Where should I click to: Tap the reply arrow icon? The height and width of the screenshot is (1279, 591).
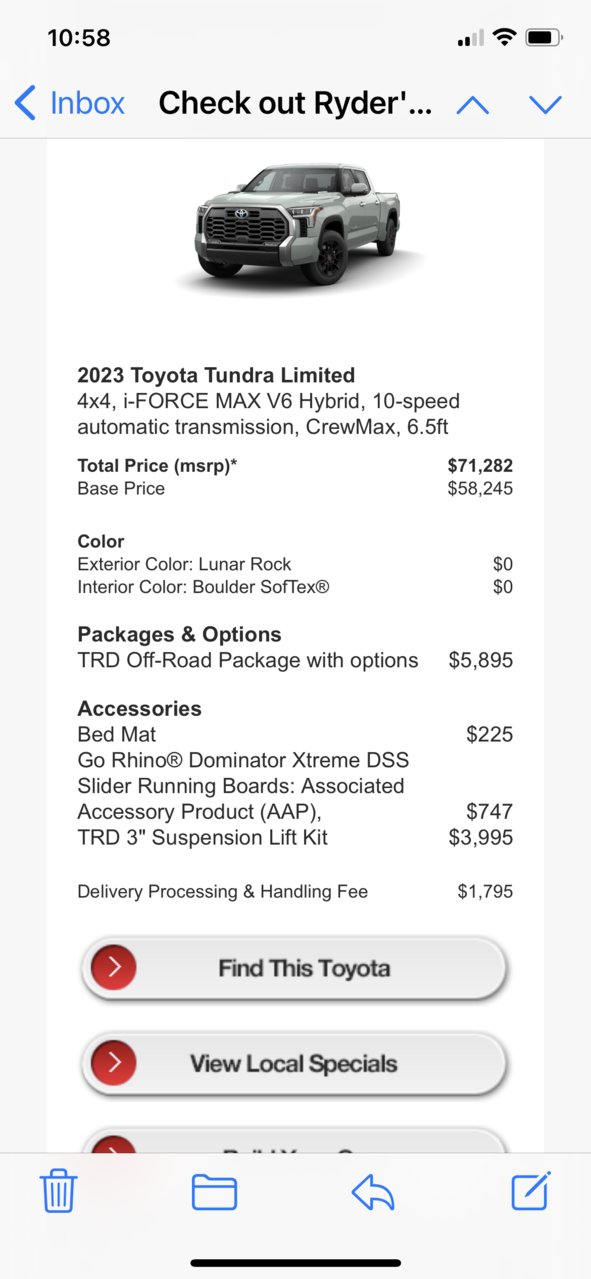(x=373, y=1191)
